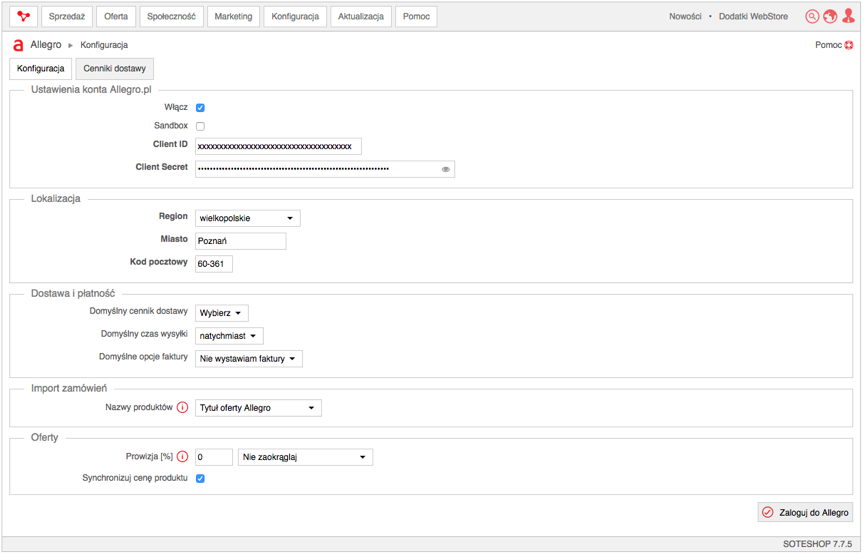Open Domyślny czas wysyłki dropdown
The image size is (864, 554).
click(229, 336)
